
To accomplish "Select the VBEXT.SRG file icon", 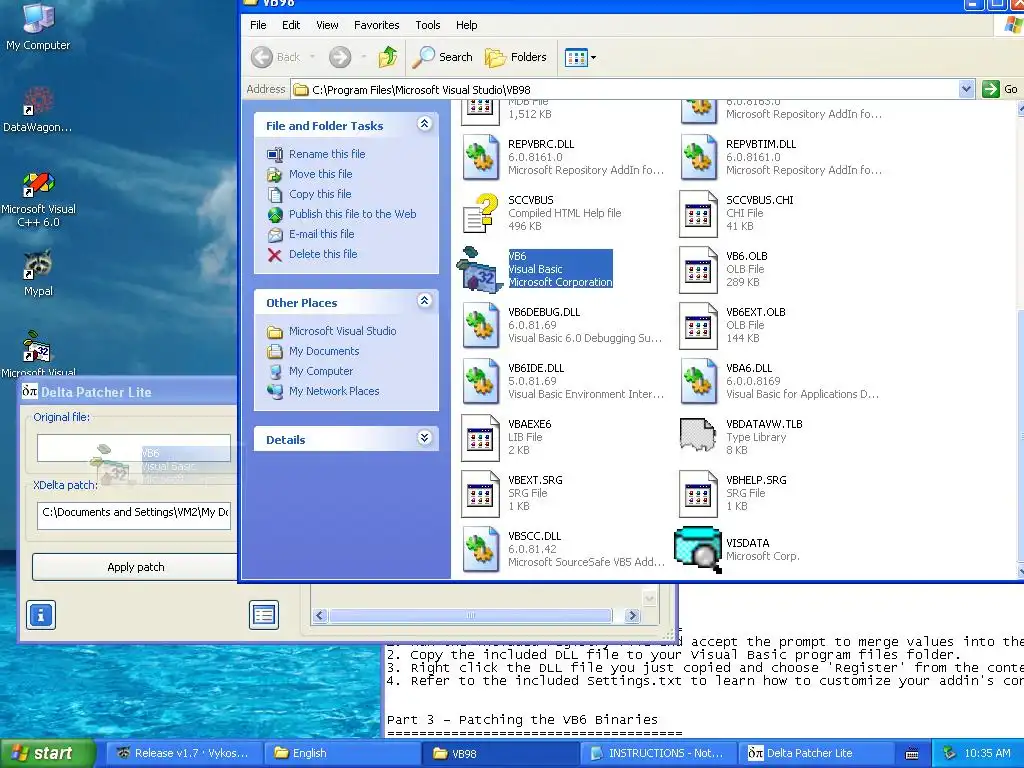I will pos(481,494).
